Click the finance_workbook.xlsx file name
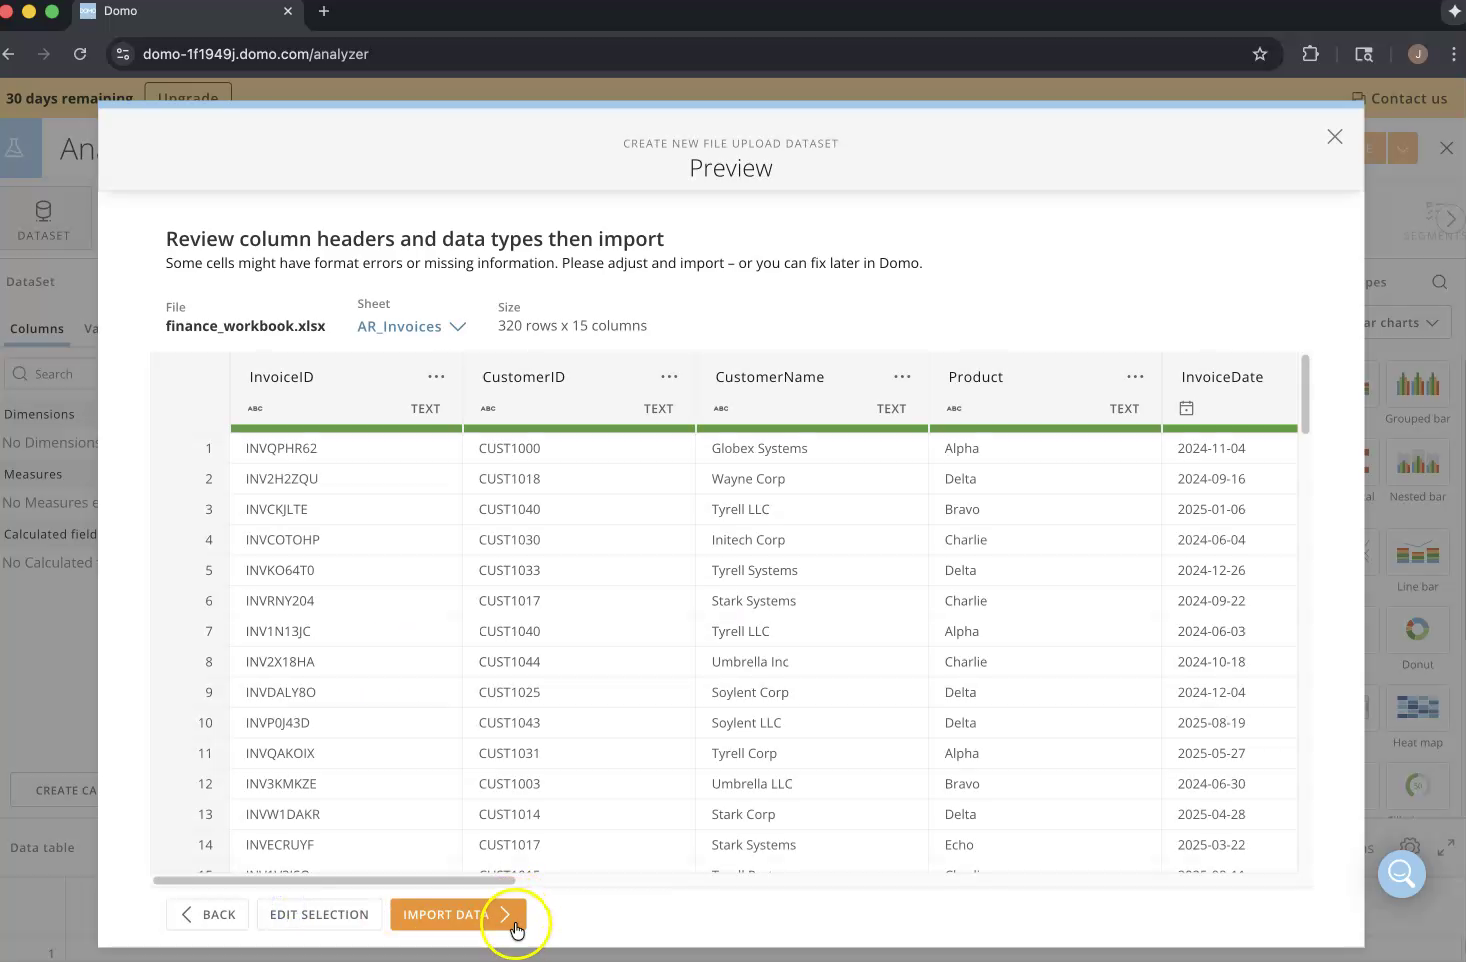1466x962 pixels. point(245,326)
